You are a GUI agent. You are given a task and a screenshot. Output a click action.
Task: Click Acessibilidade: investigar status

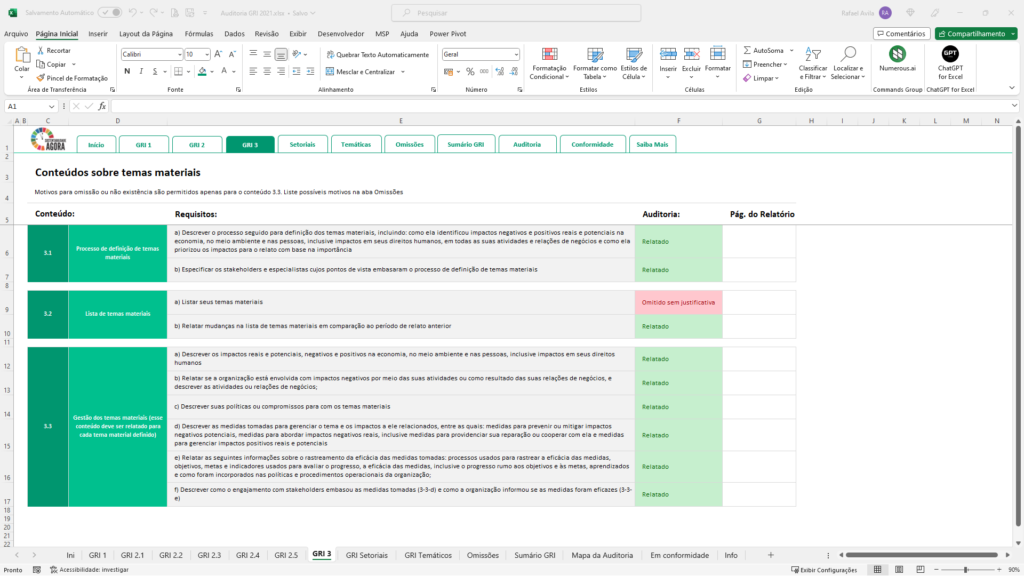click(89, 569)
